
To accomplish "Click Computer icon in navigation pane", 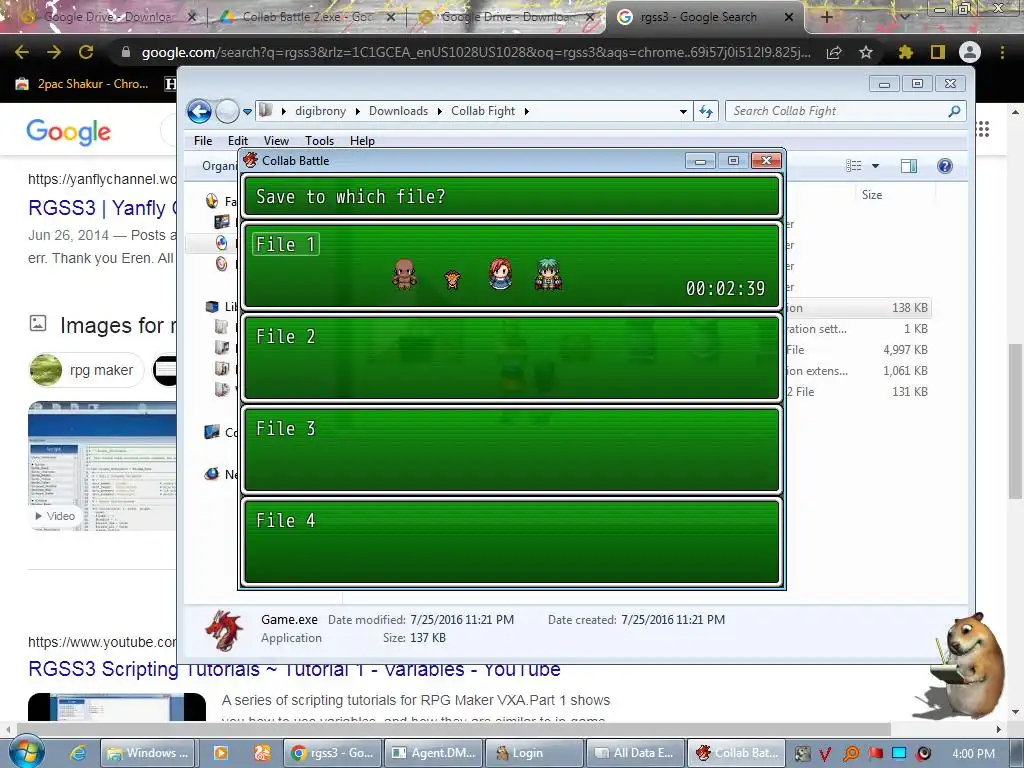I will click(x=212, y=432).
